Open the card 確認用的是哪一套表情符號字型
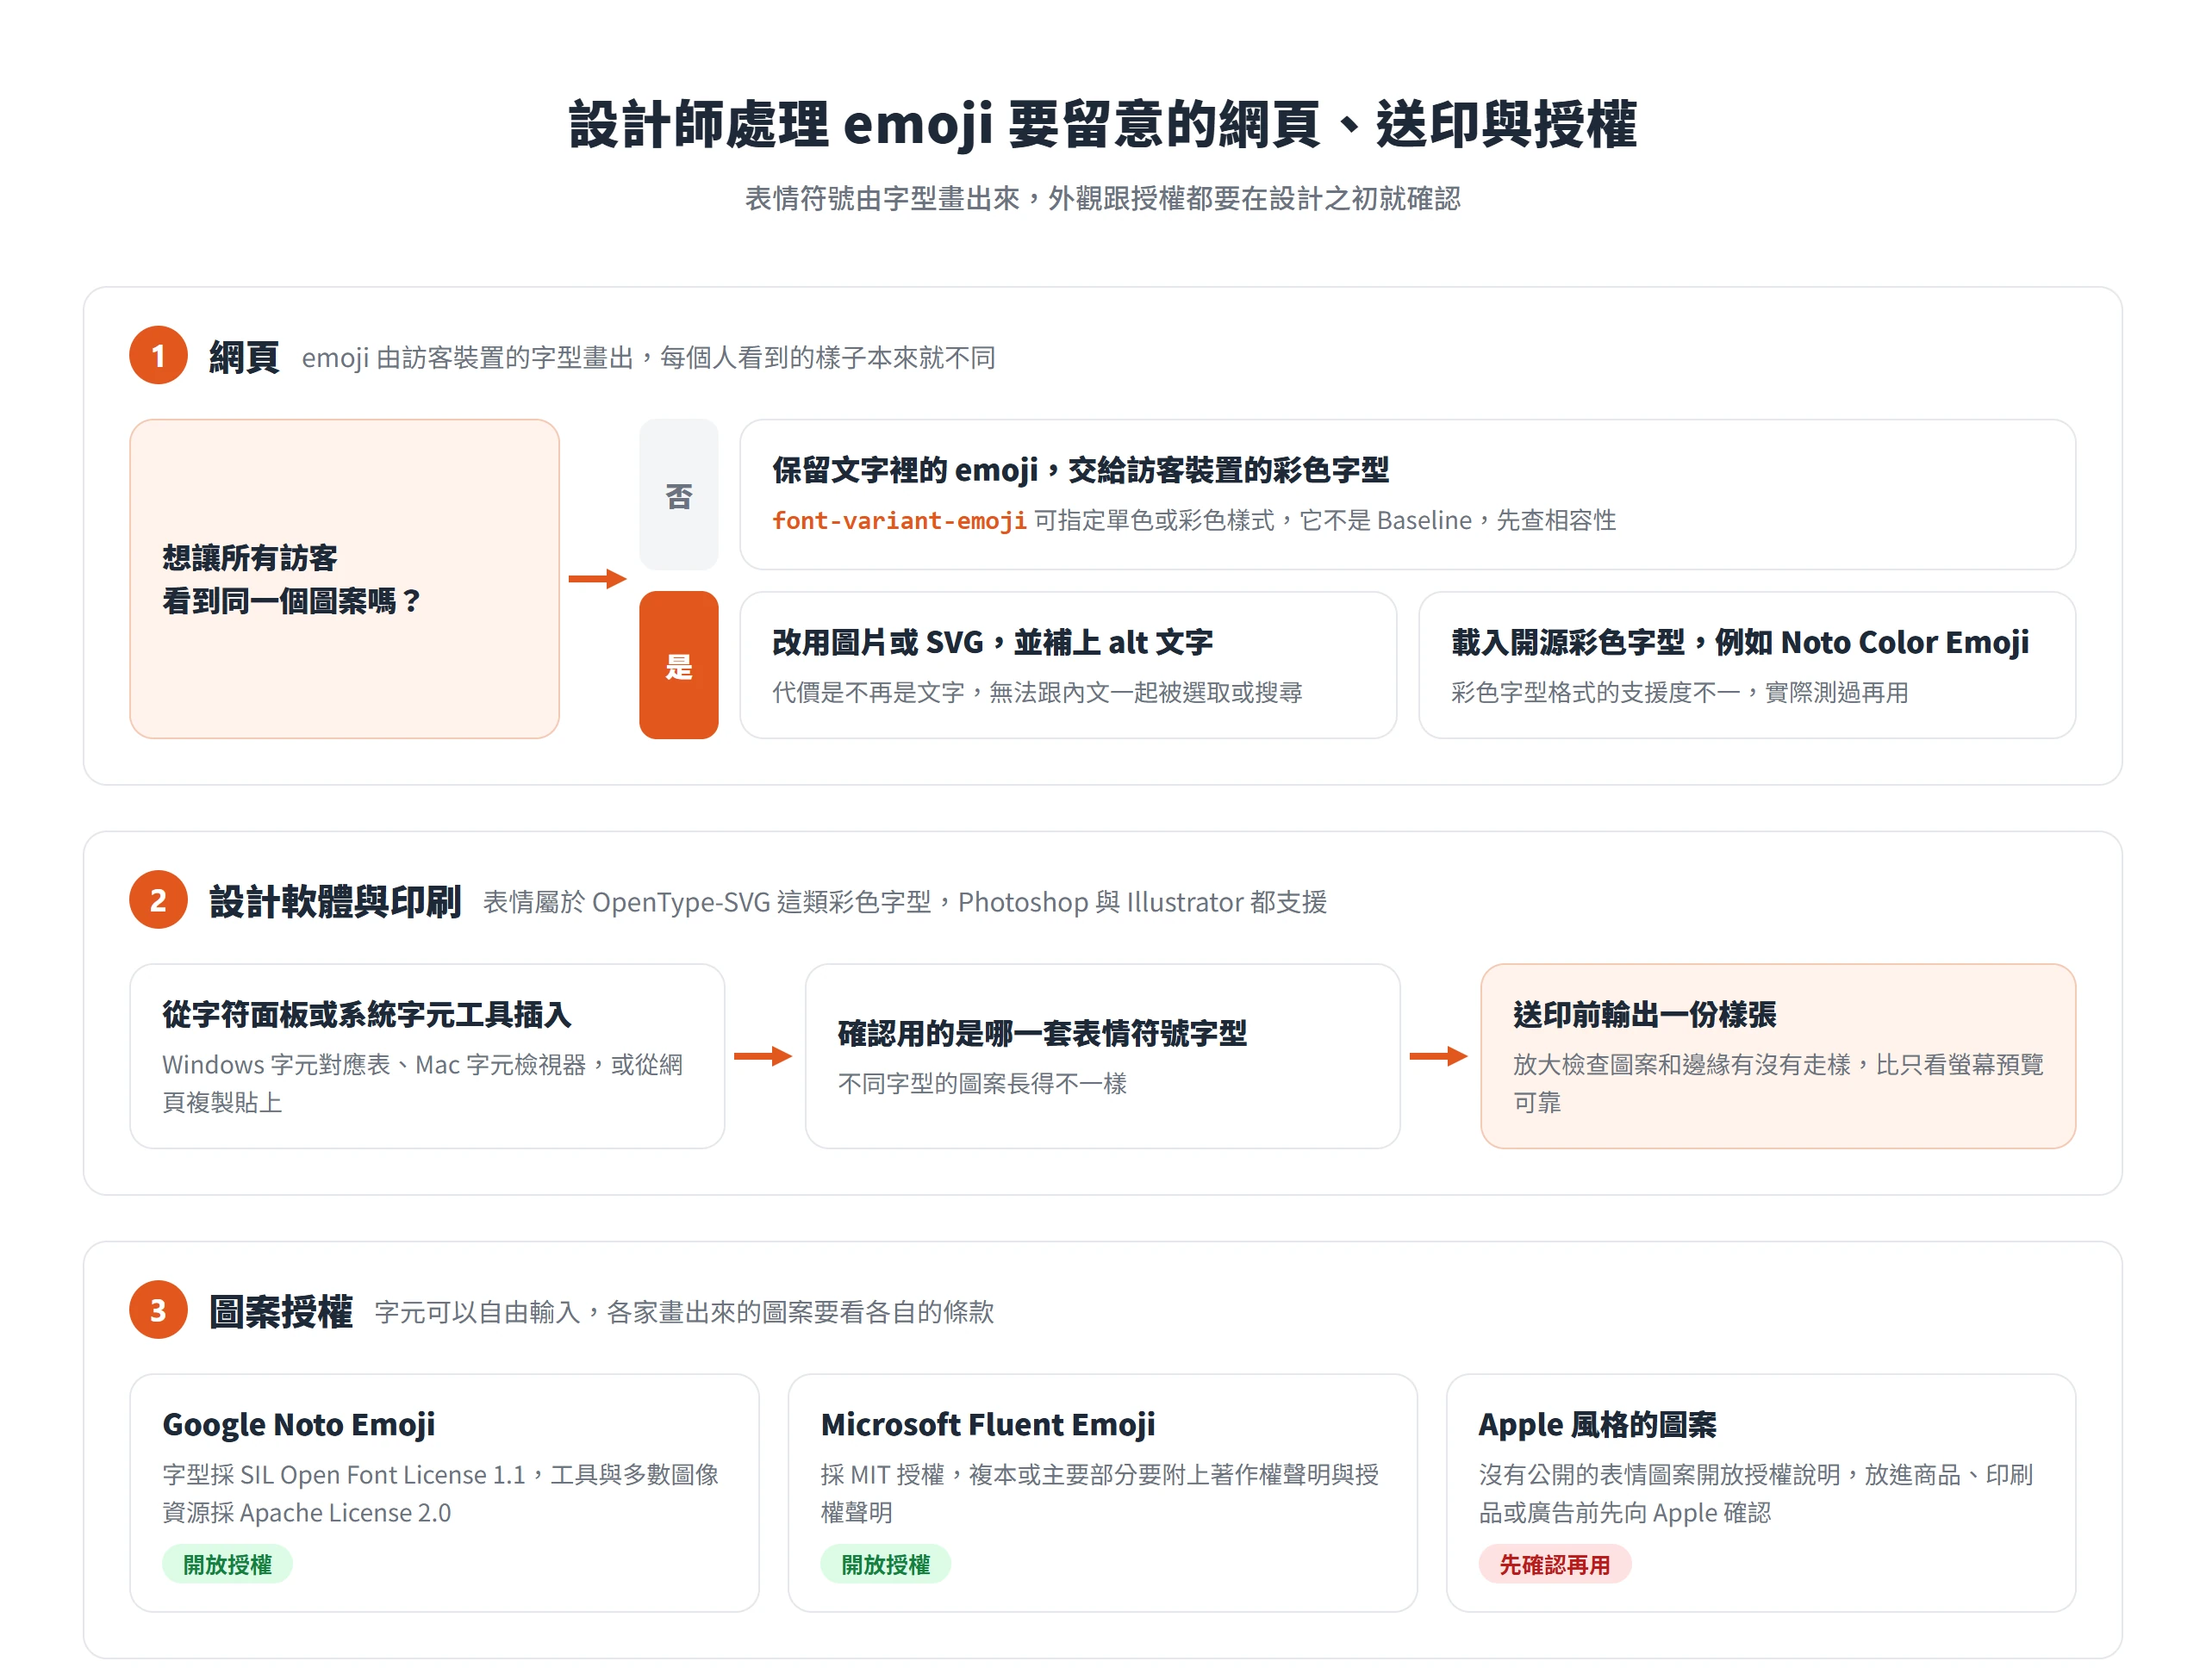The height and width of the screenshot is (1680, 2206). 1102,1056
